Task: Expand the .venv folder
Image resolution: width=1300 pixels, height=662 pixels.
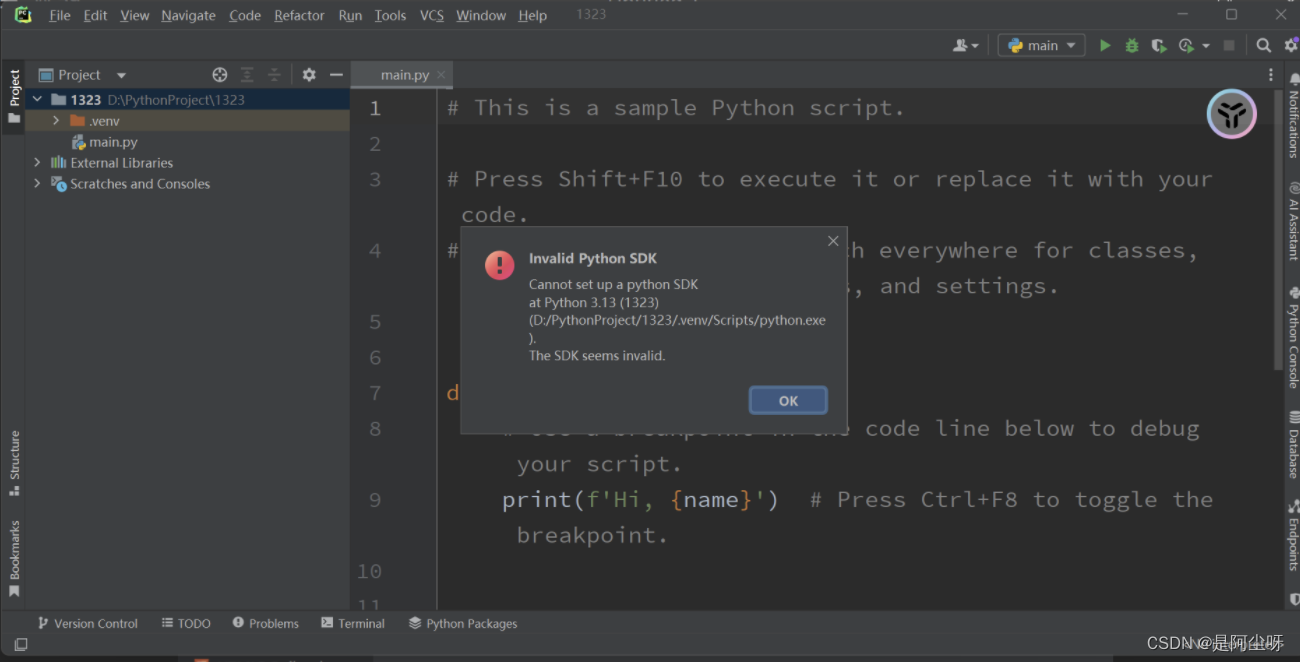Action: click(58, 120)
